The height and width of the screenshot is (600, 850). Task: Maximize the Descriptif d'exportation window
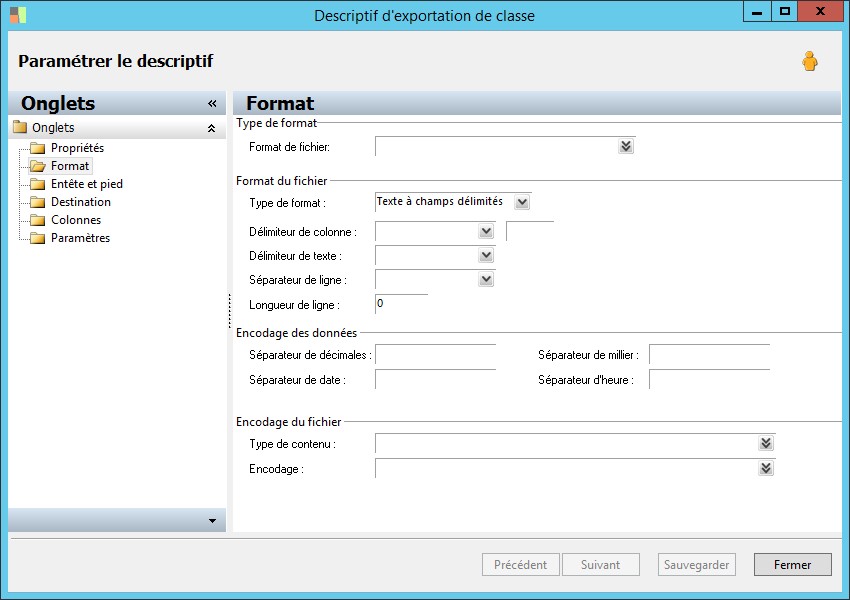point(784,11)
